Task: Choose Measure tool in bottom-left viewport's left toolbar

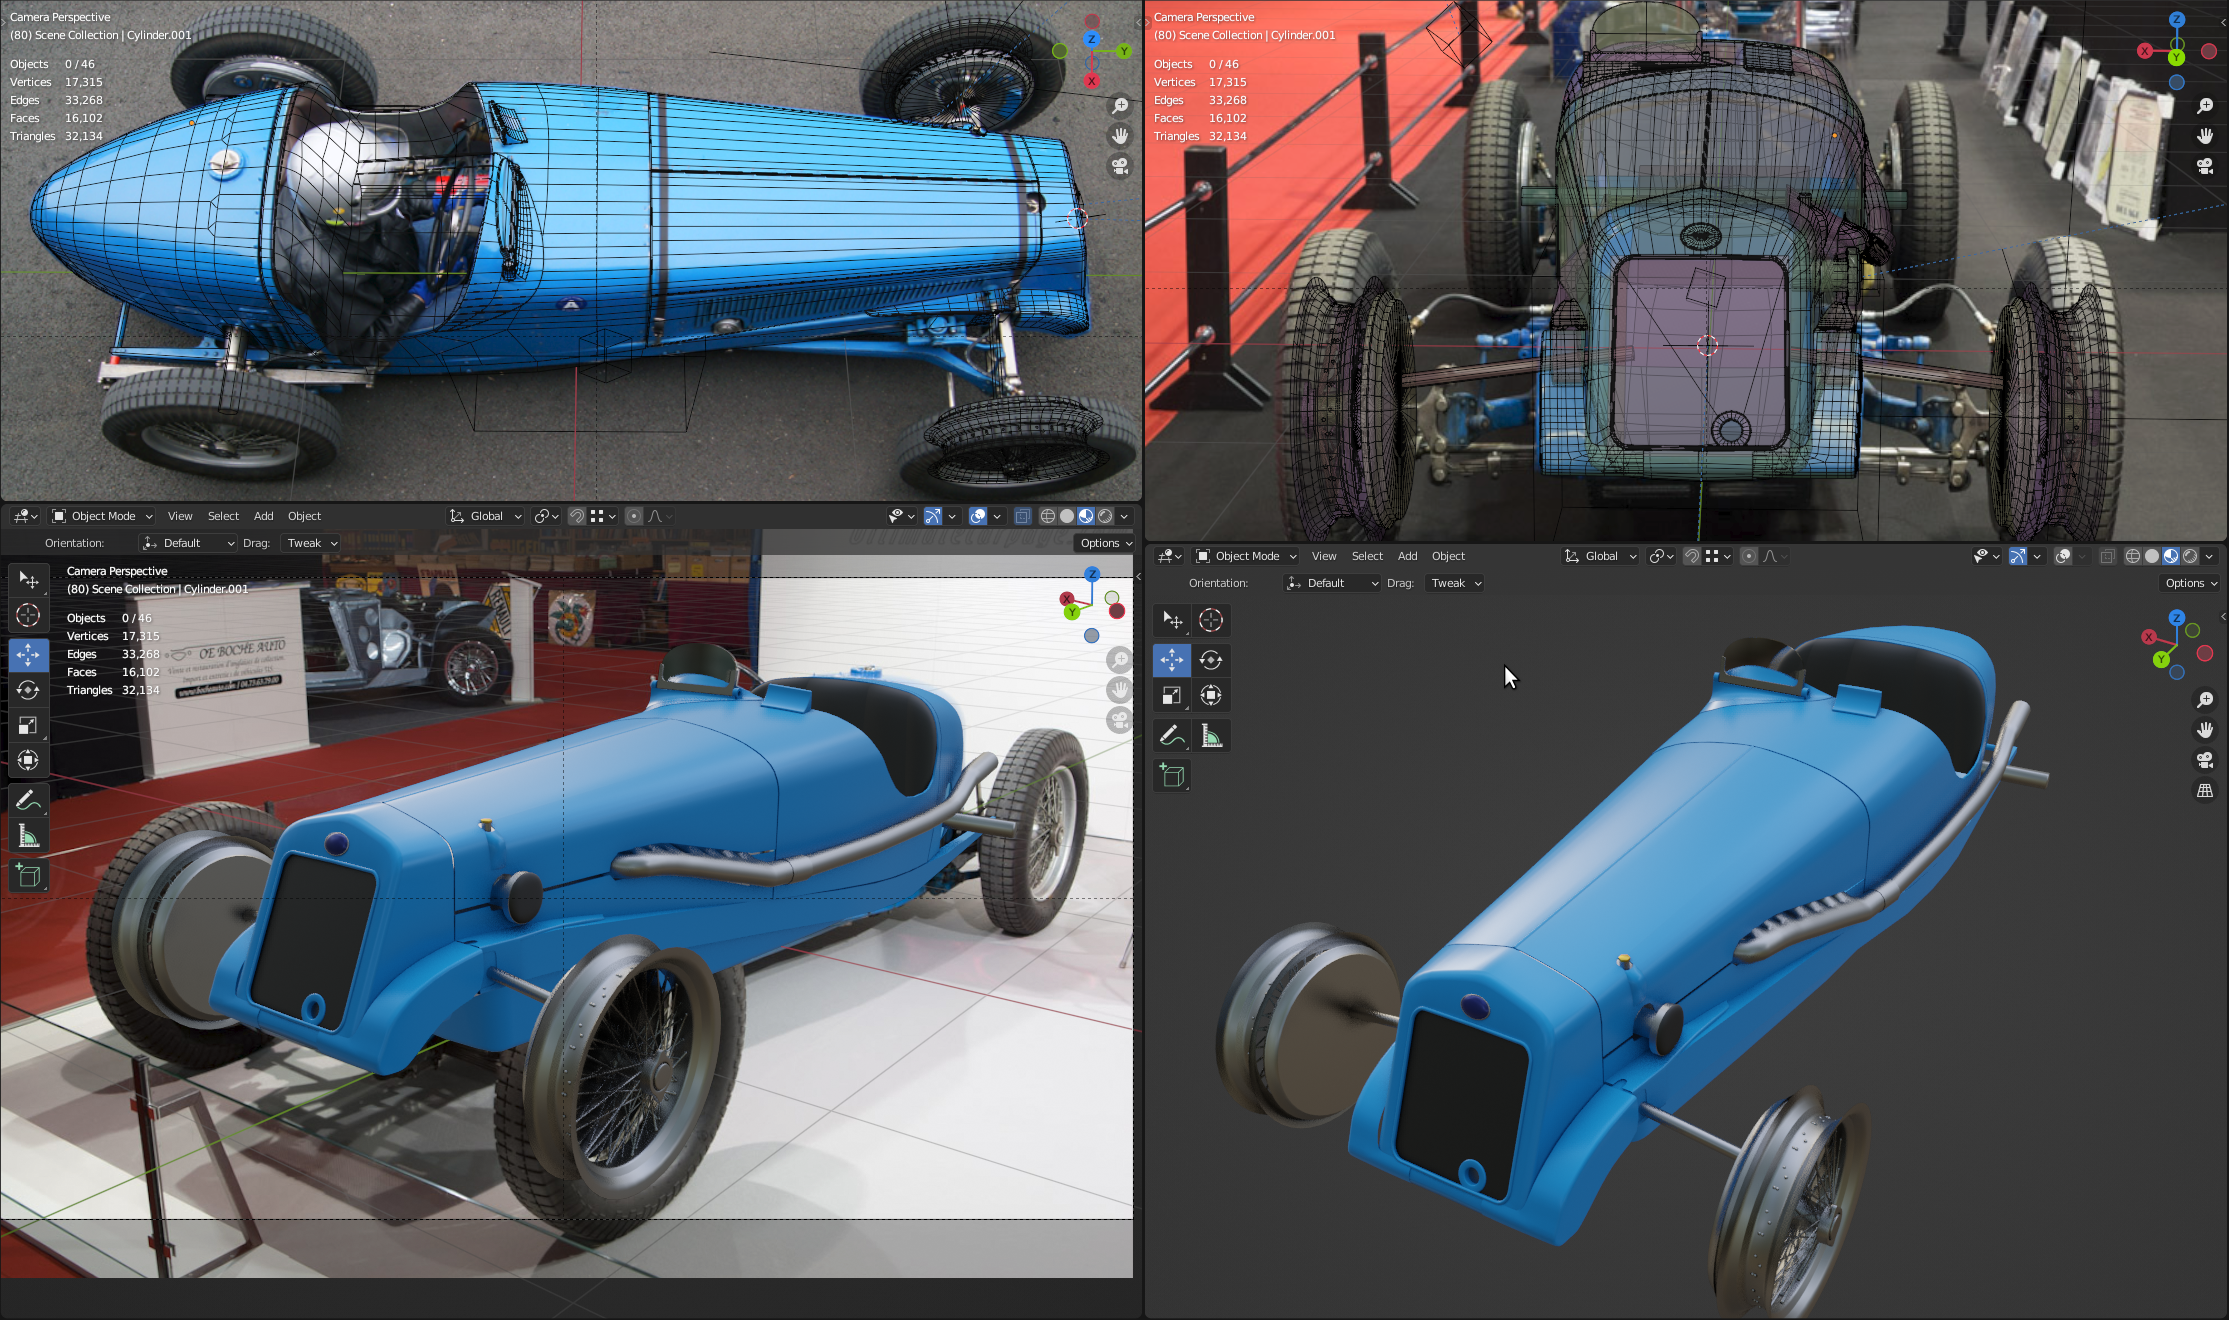Action: (x=28, y=837)
